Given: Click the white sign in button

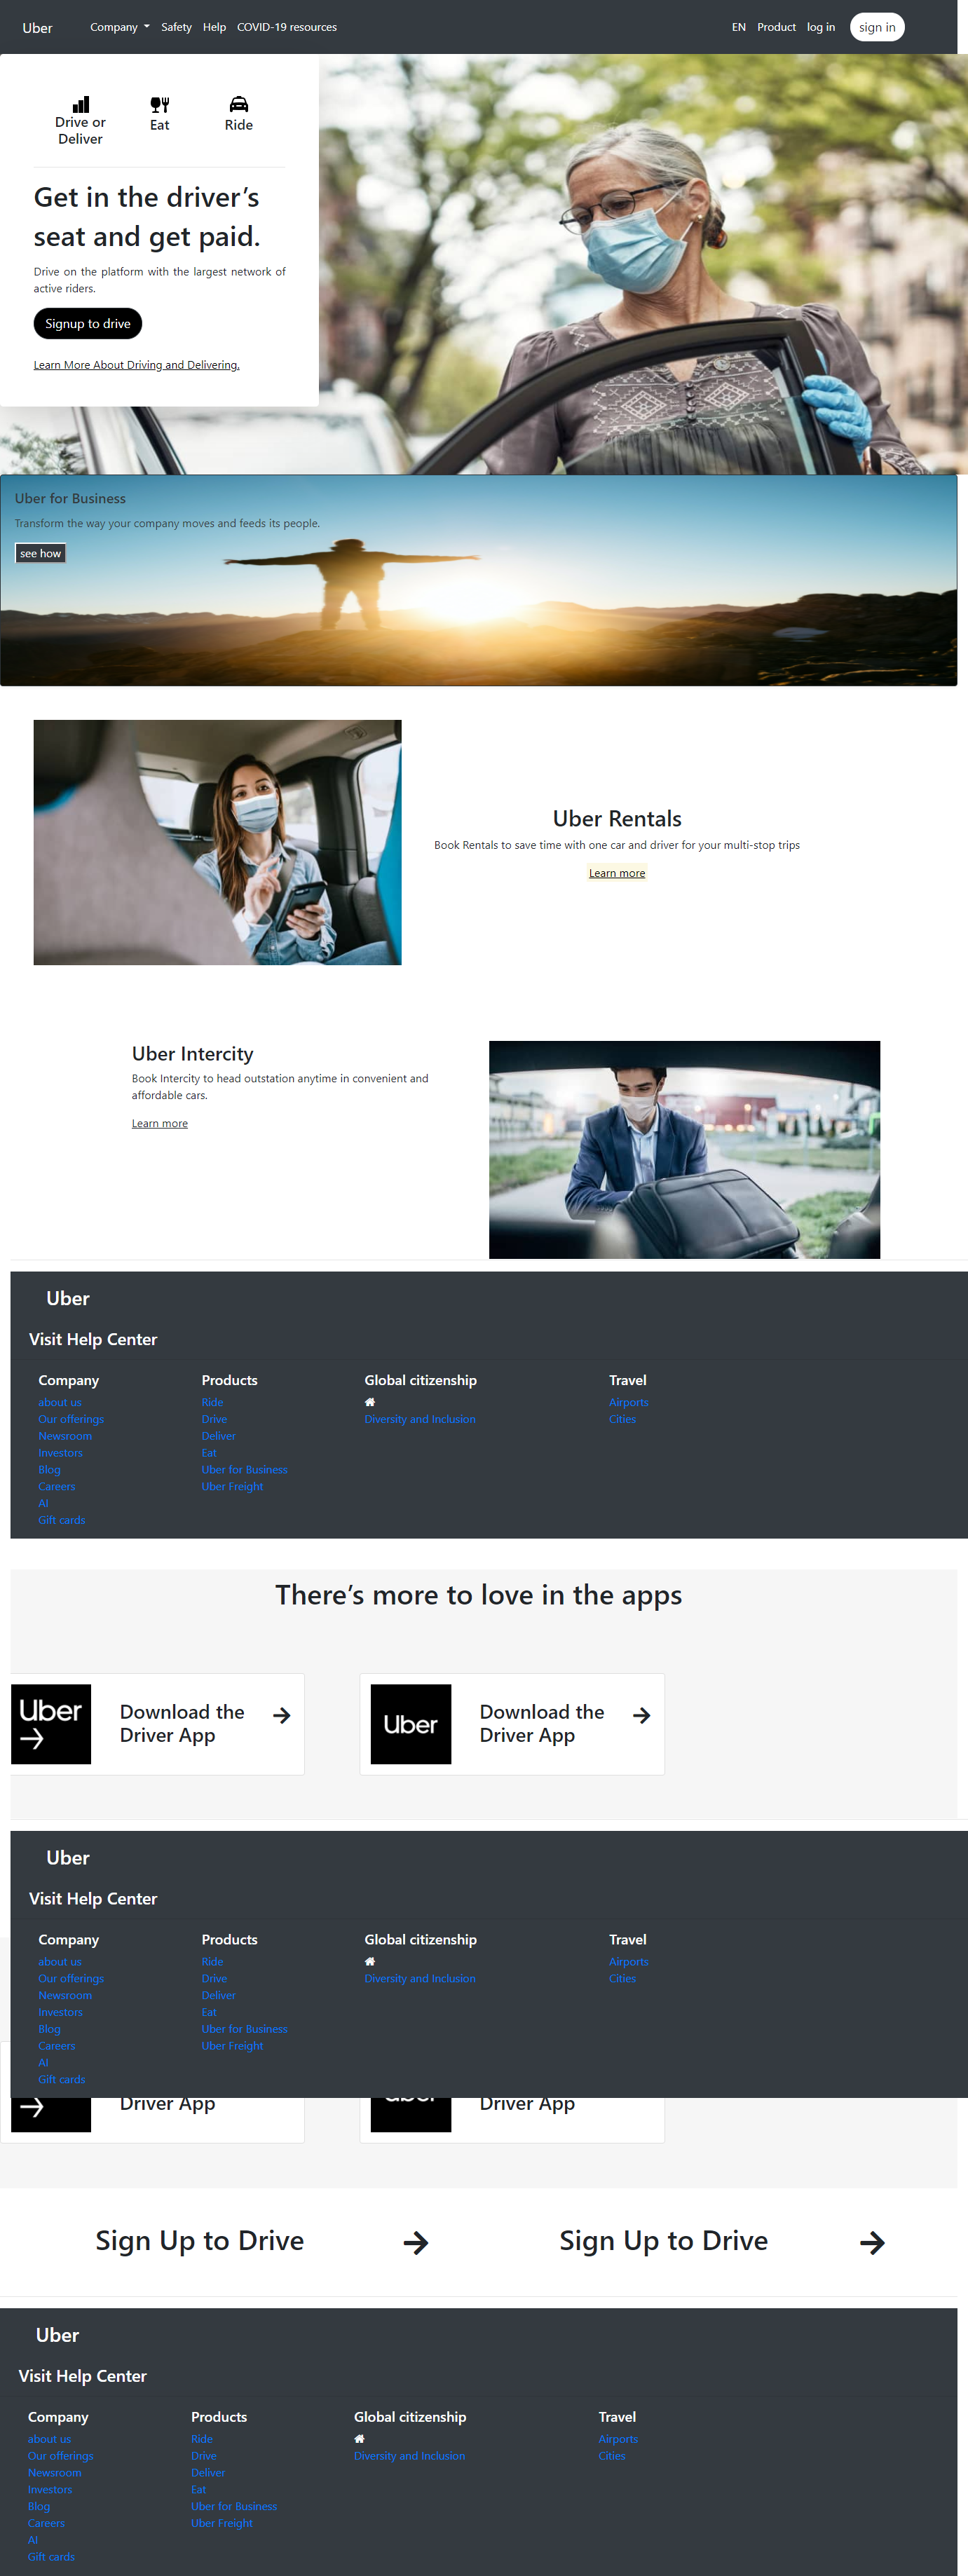Looking at the screenshot, I should coord(877,27).
